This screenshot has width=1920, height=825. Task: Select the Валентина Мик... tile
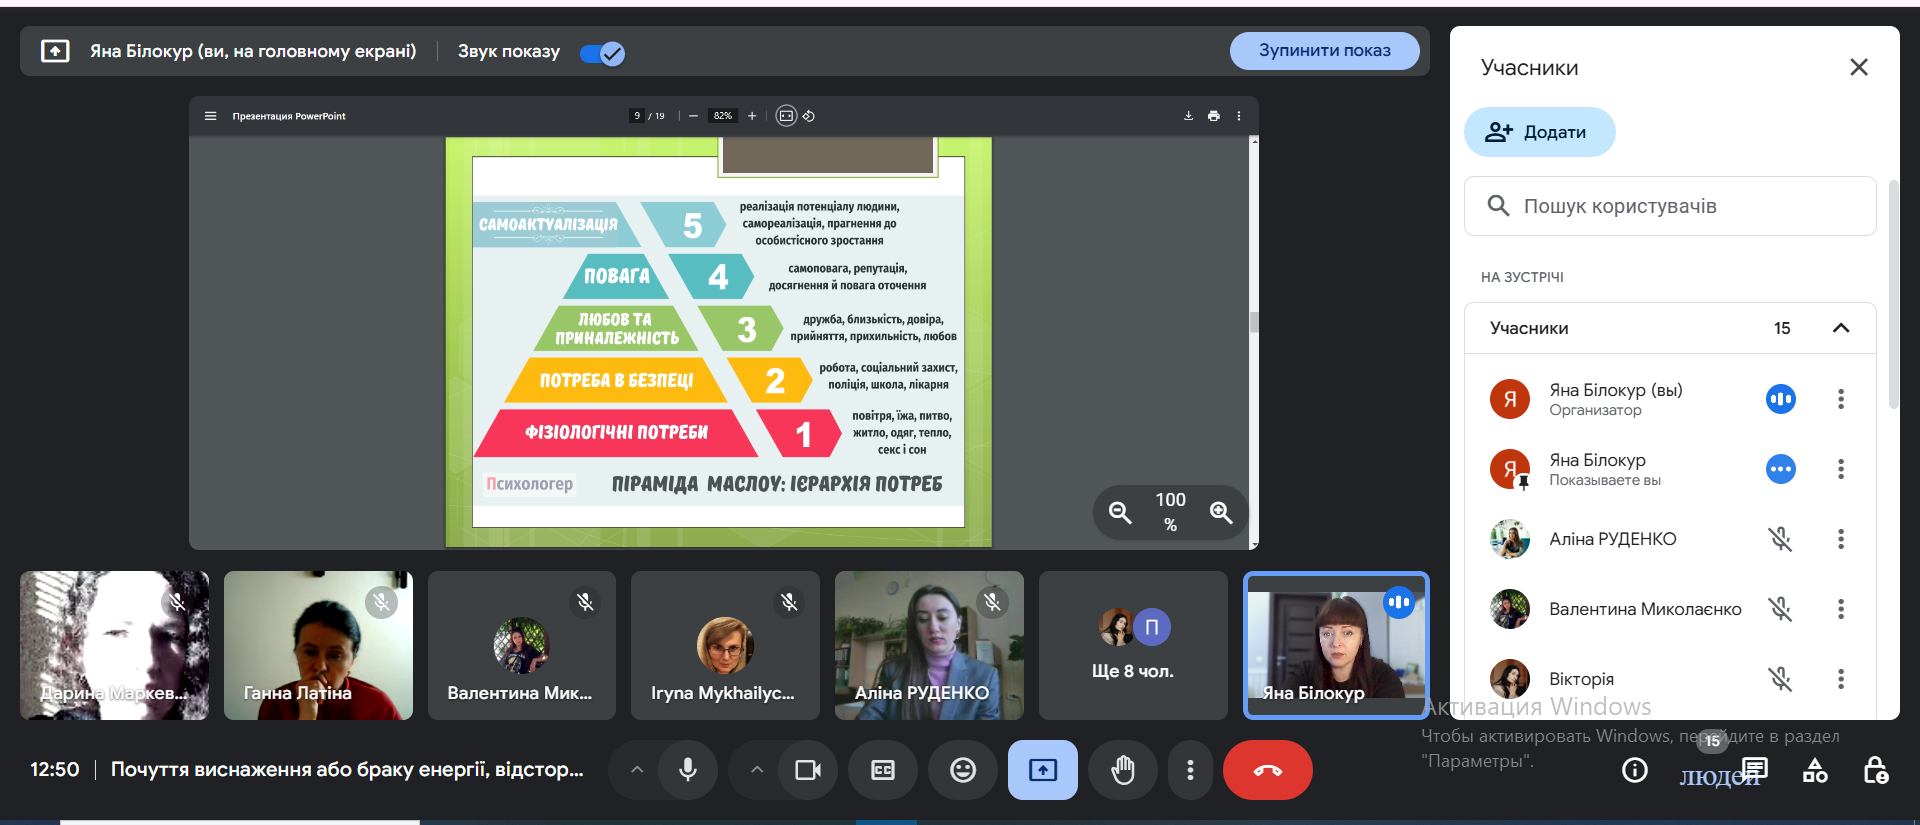(x=522, y=645)
